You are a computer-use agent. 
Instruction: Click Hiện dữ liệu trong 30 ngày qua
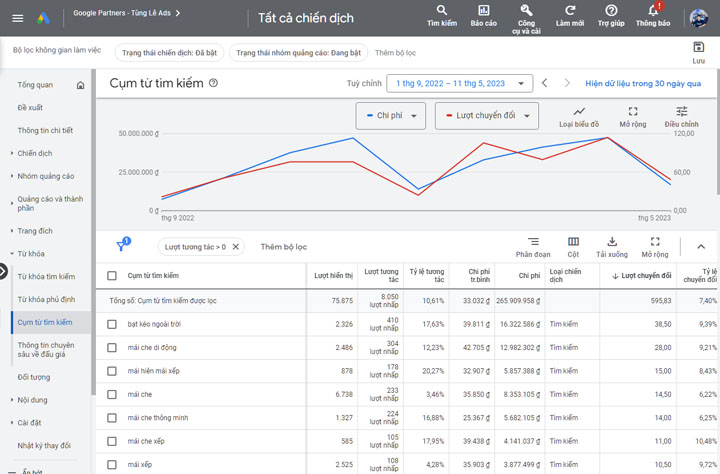coord(643,84)
